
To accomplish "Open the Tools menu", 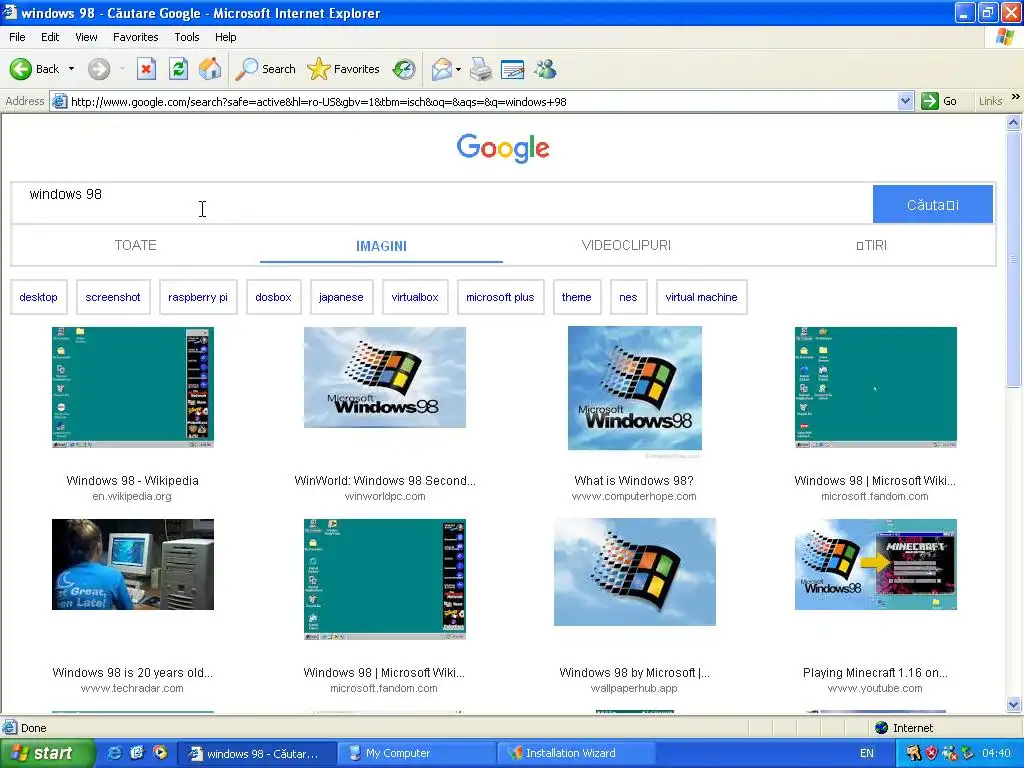I will tap(187, 37).
